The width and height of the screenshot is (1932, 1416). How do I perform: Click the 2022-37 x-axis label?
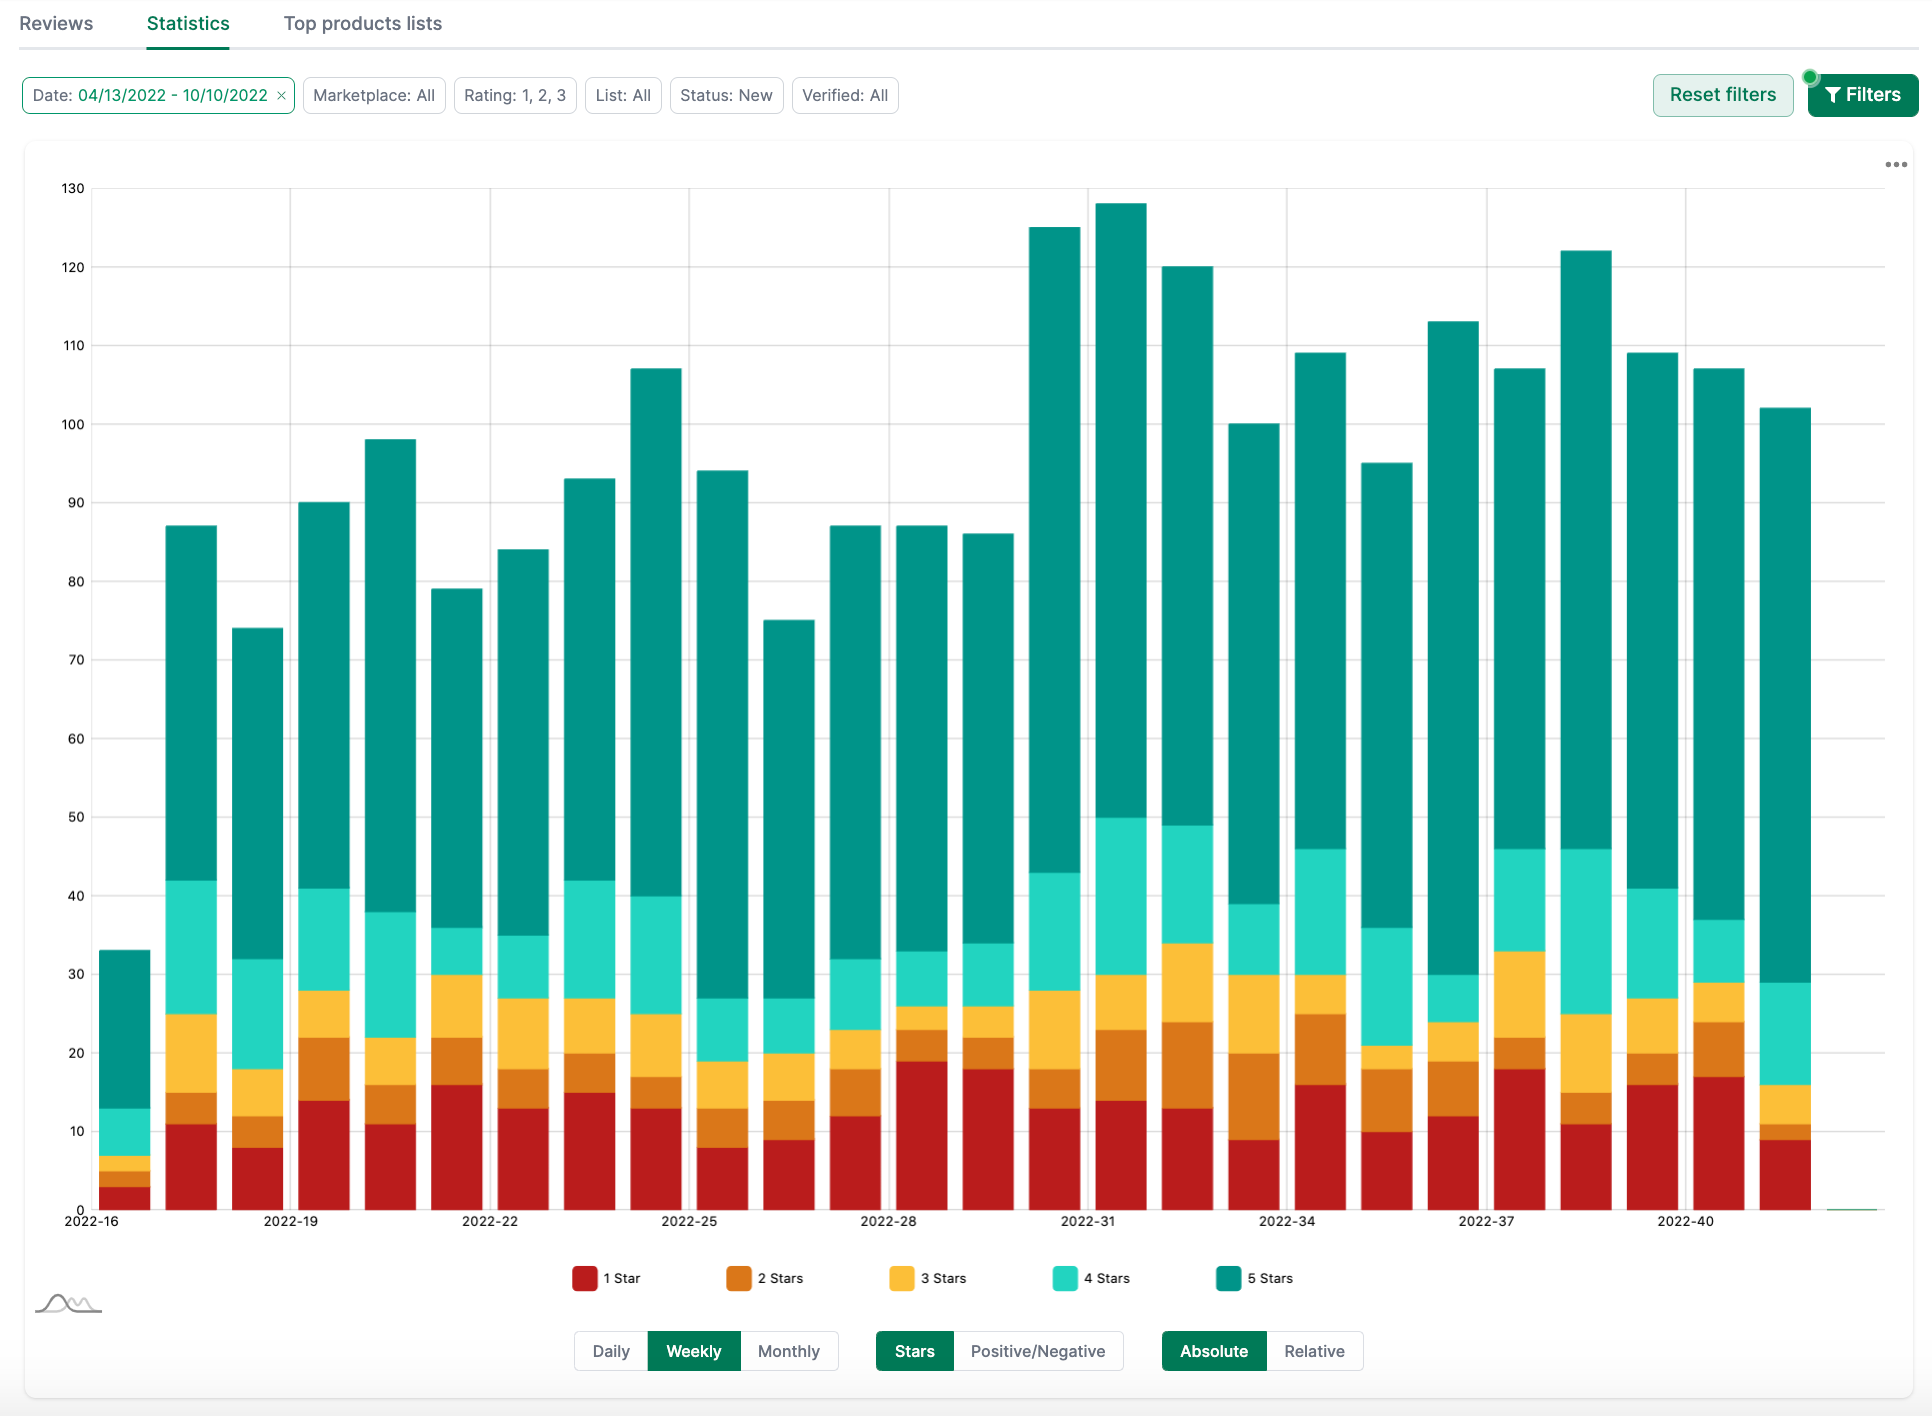pos(1486,1221)
